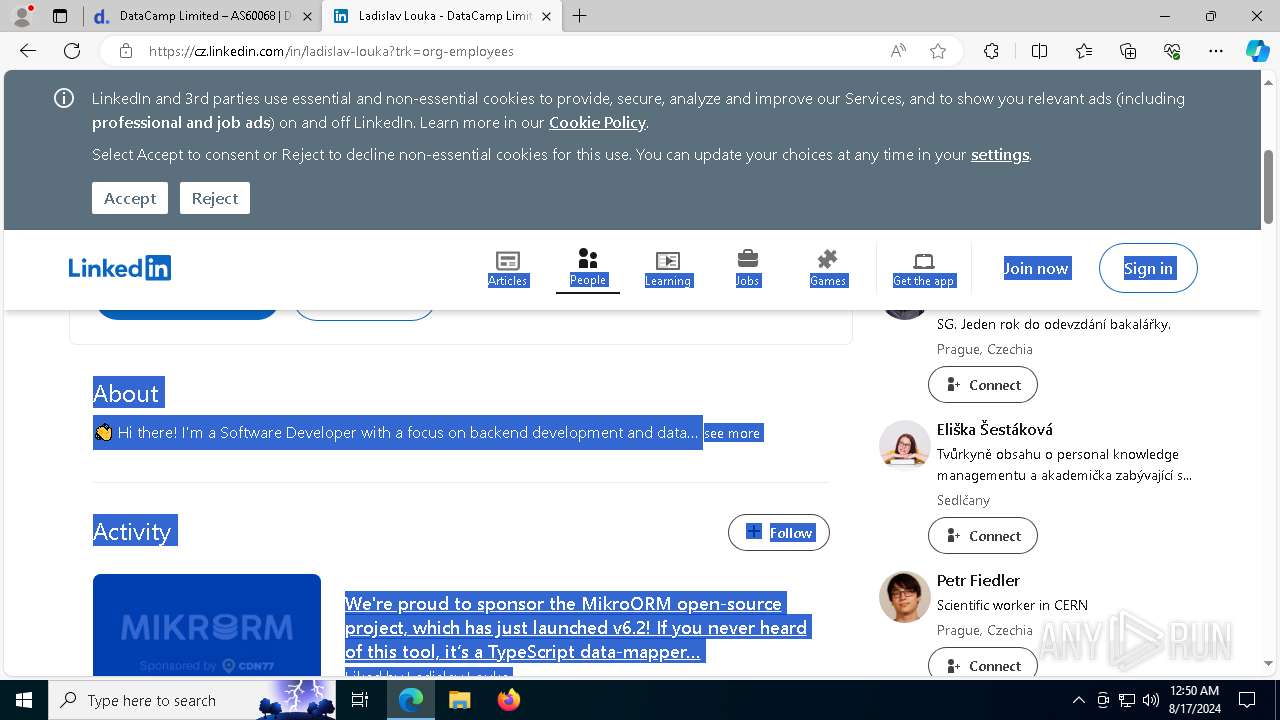The width and height of the screenshot is (1280, 720).
Task: Open the Copilot sidebar icon
Action: click(1257, 51)
